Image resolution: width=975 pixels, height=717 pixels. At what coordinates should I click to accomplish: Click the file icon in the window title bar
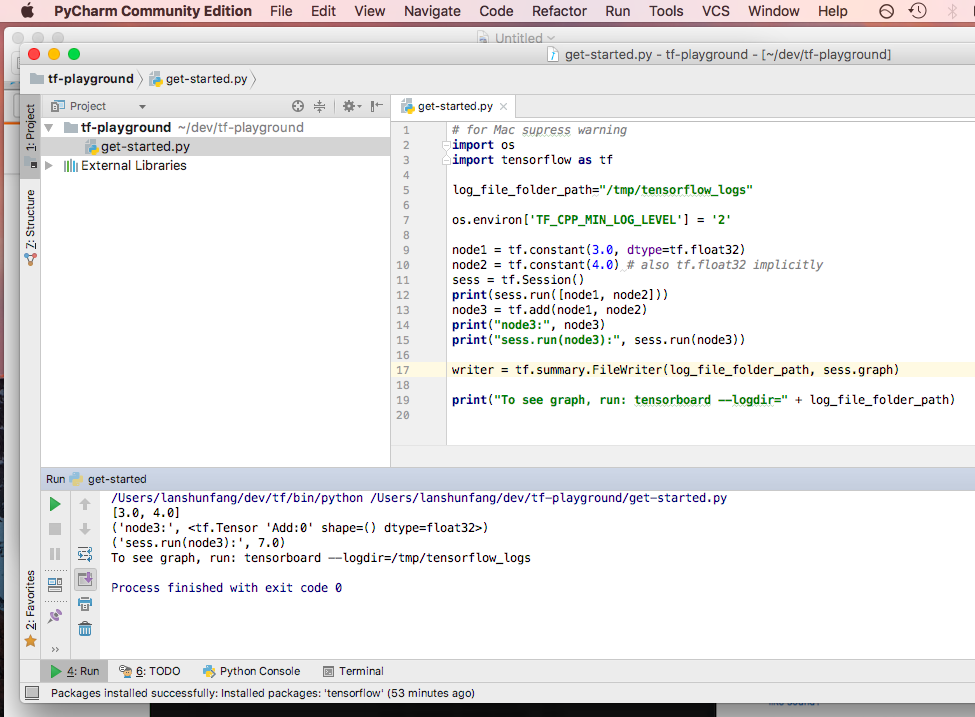[553, 55]
